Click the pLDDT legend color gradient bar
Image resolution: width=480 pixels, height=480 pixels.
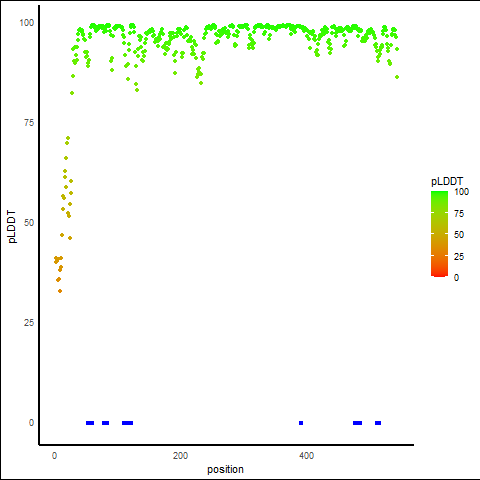click(439, 234)
